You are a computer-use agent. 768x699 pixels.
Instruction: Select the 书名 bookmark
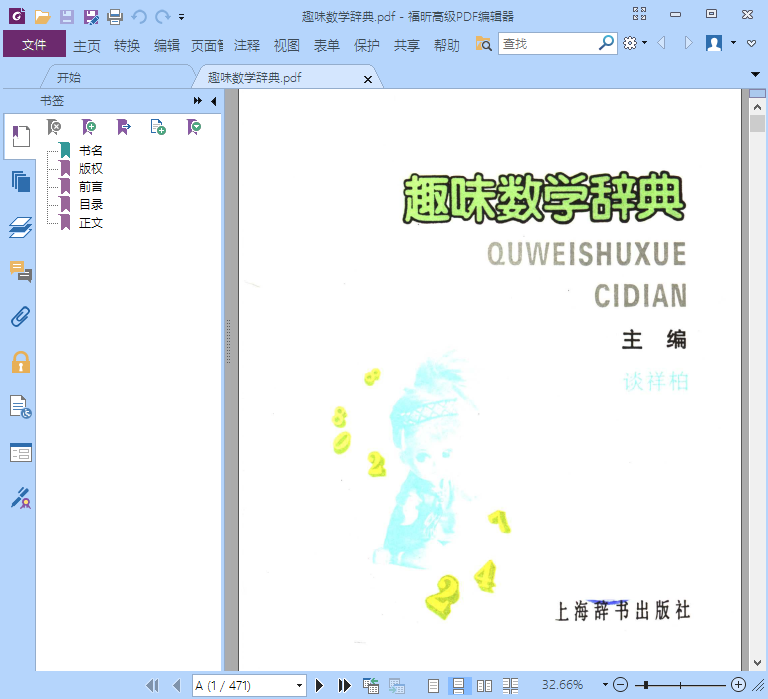[x=91, y=150]
